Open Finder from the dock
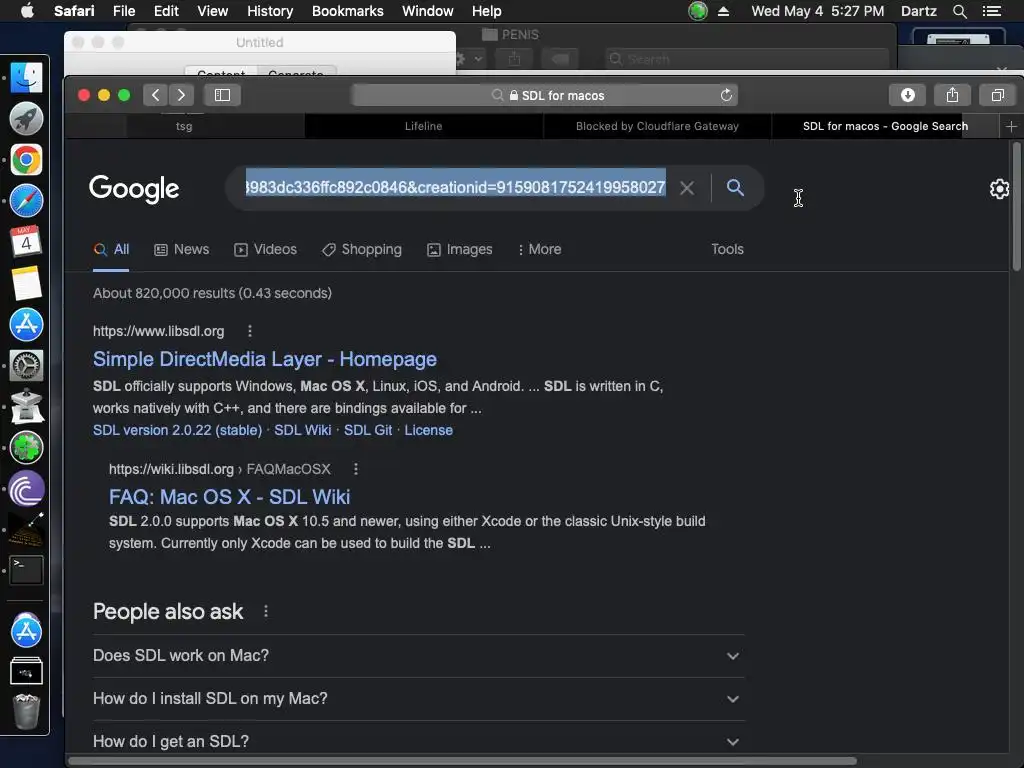The image size is (1024, 768). (x=27, y=78)
